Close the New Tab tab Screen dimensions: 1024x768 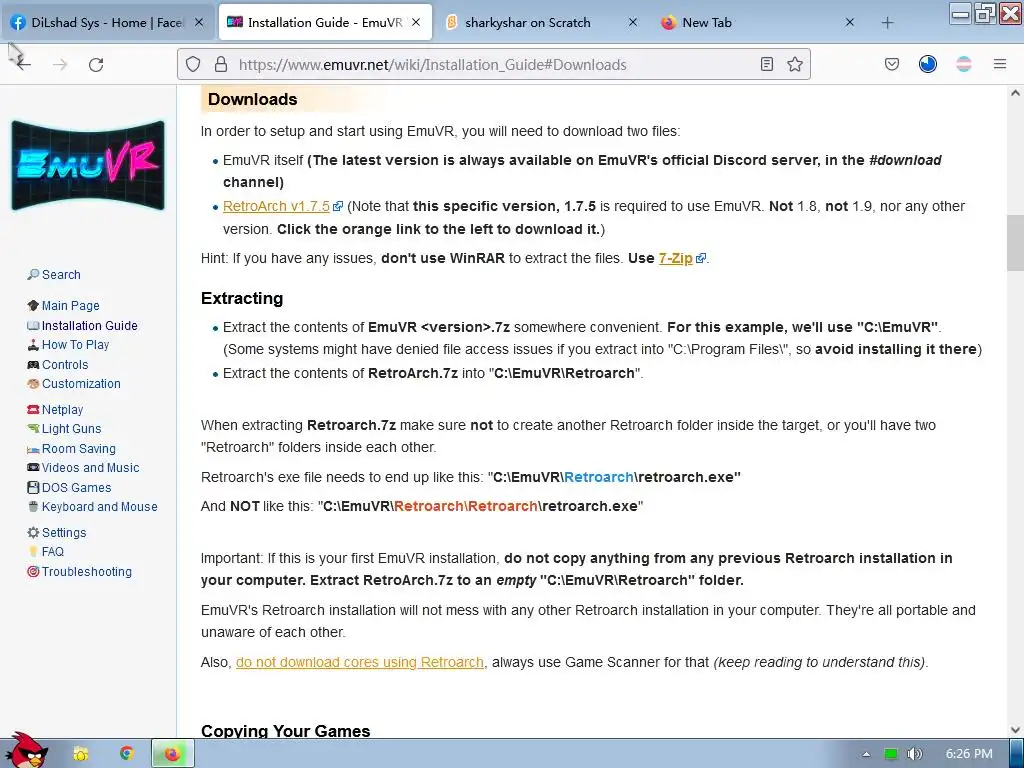[849, 22]
